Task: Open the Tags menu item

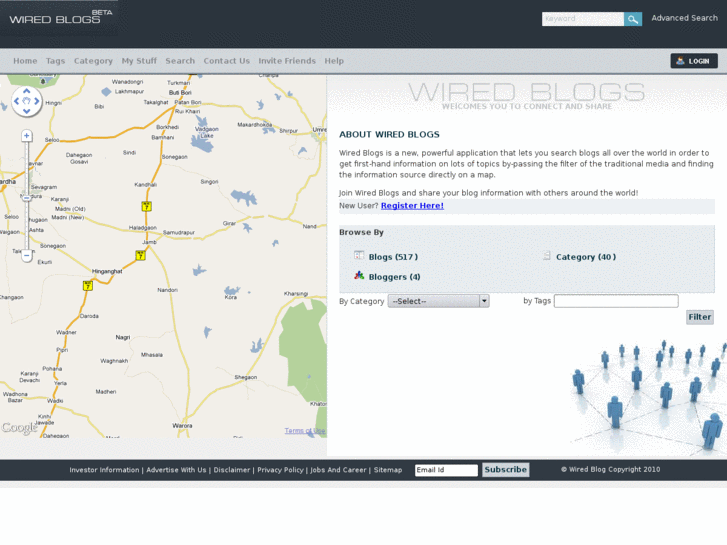Action: point(55,61)
